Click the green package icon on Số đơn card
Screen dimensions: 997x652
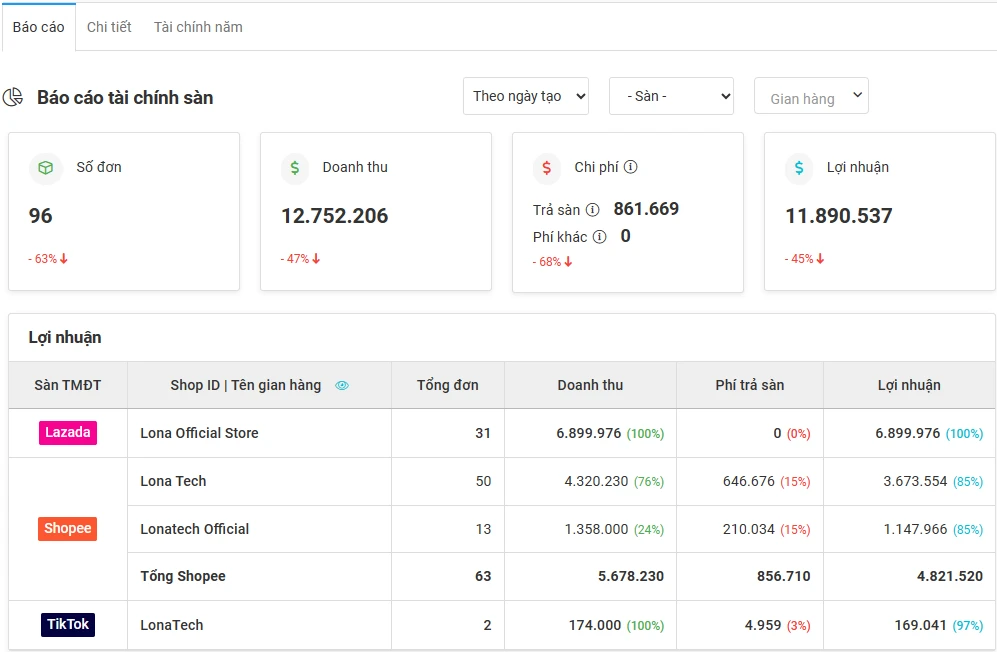click(44, 168)
